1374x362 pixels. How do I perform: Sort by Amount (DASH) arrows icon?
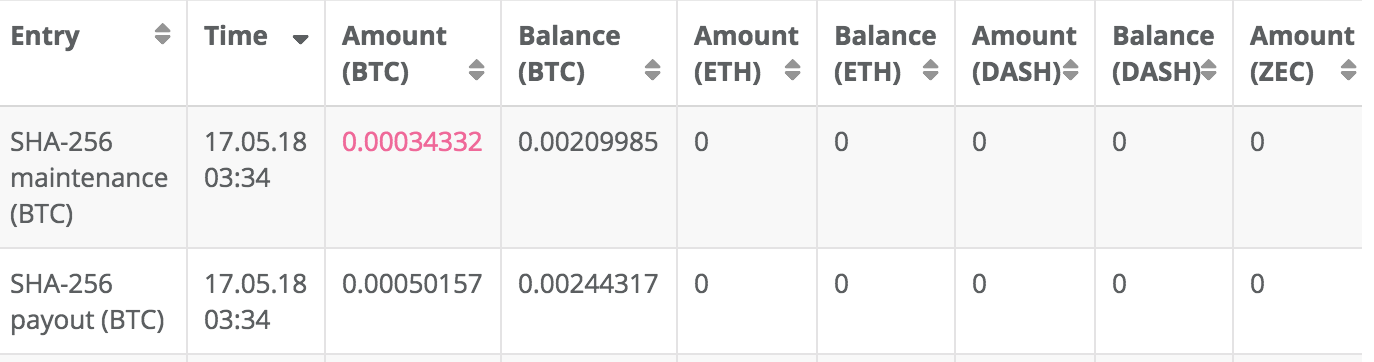click(1070, 71)
